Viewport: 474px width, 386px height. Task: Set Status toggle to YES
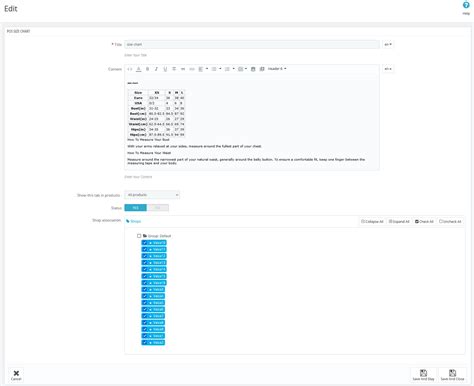click(x=135, y=208)
